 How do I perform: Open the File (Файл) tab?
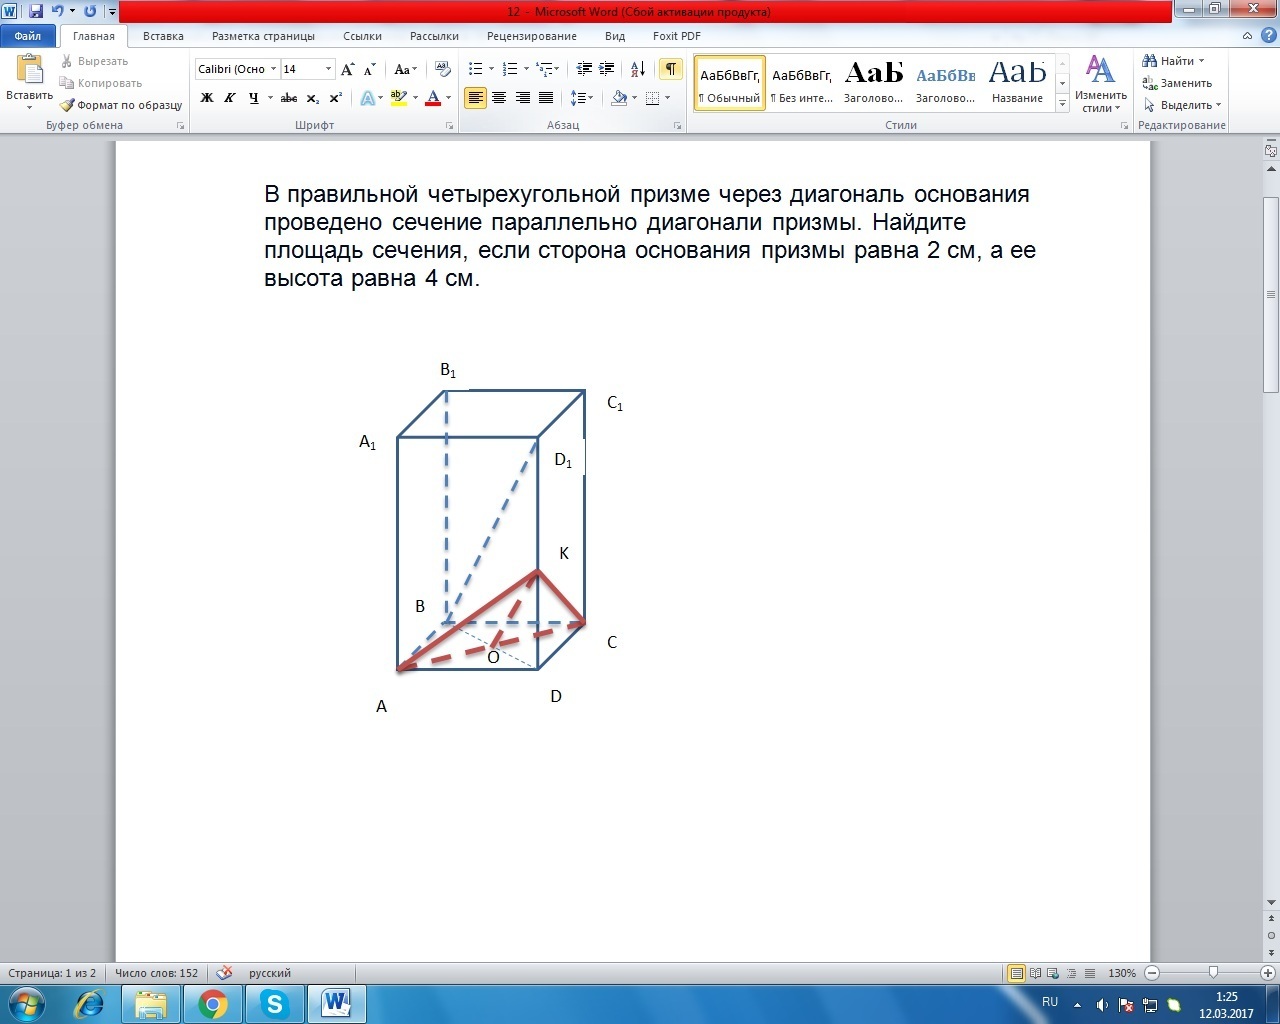point(28,36)
